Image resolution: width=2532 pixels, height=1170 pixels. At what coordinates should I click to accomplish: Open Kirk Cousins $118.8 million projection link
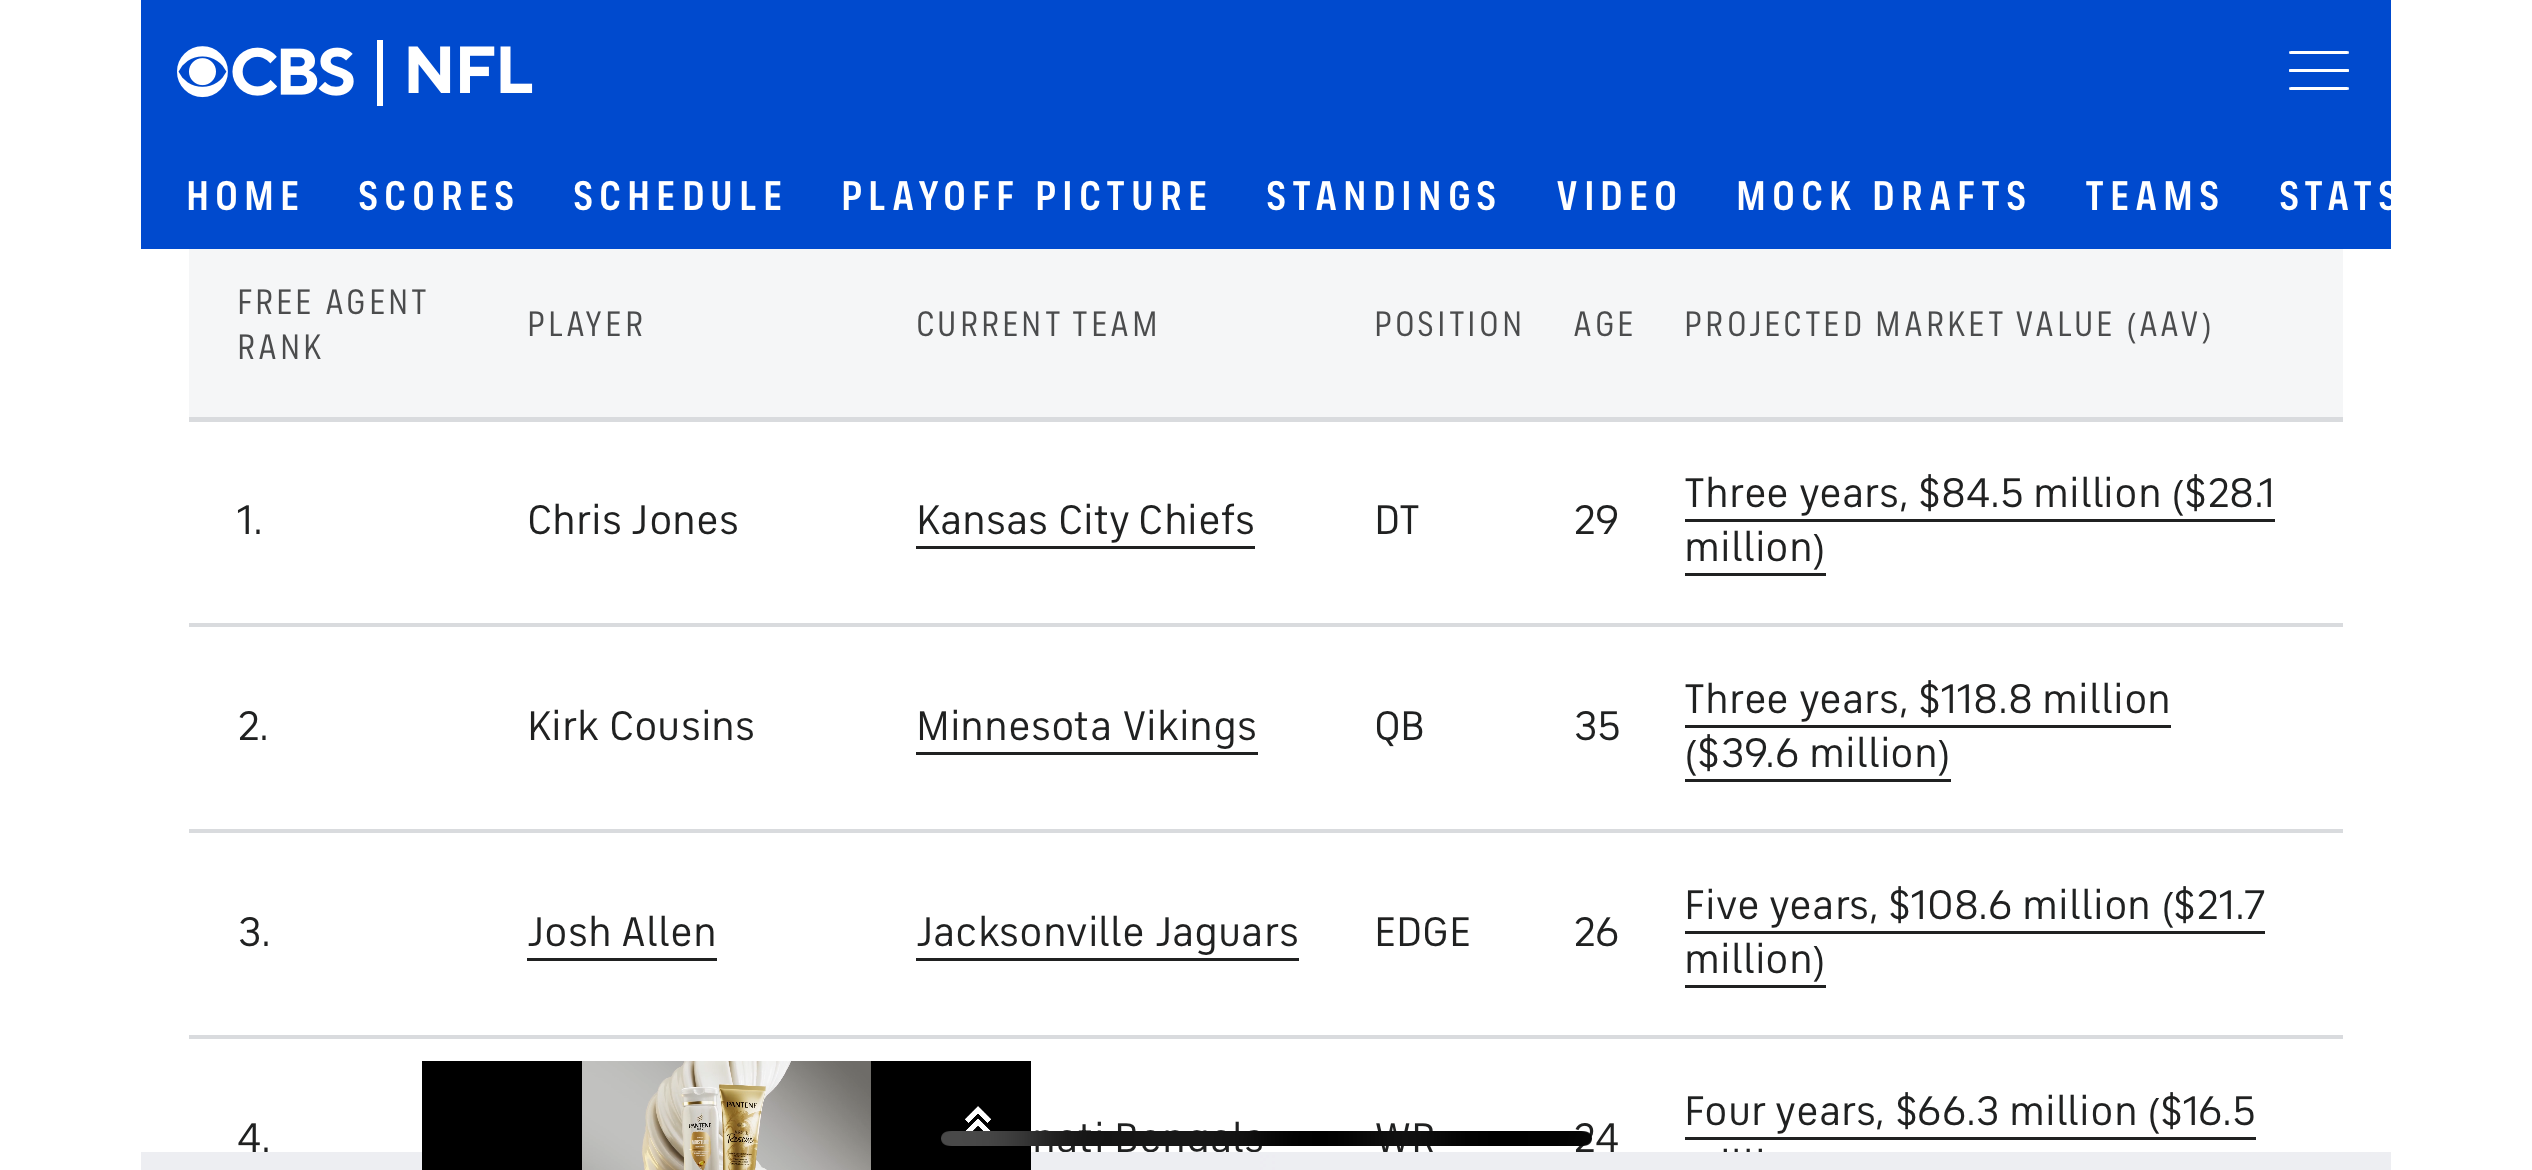click(1927, 727)
